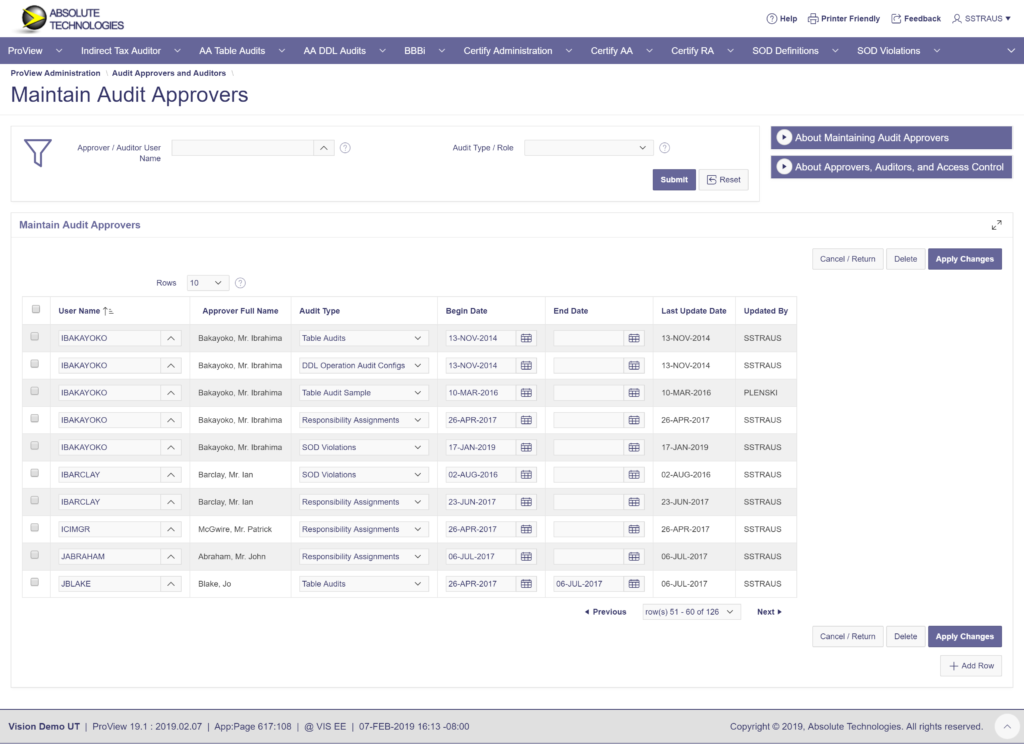Focus the Approver / Auditor User Name field
This screenshot has height=753, width=1024.
coord(242,148)
